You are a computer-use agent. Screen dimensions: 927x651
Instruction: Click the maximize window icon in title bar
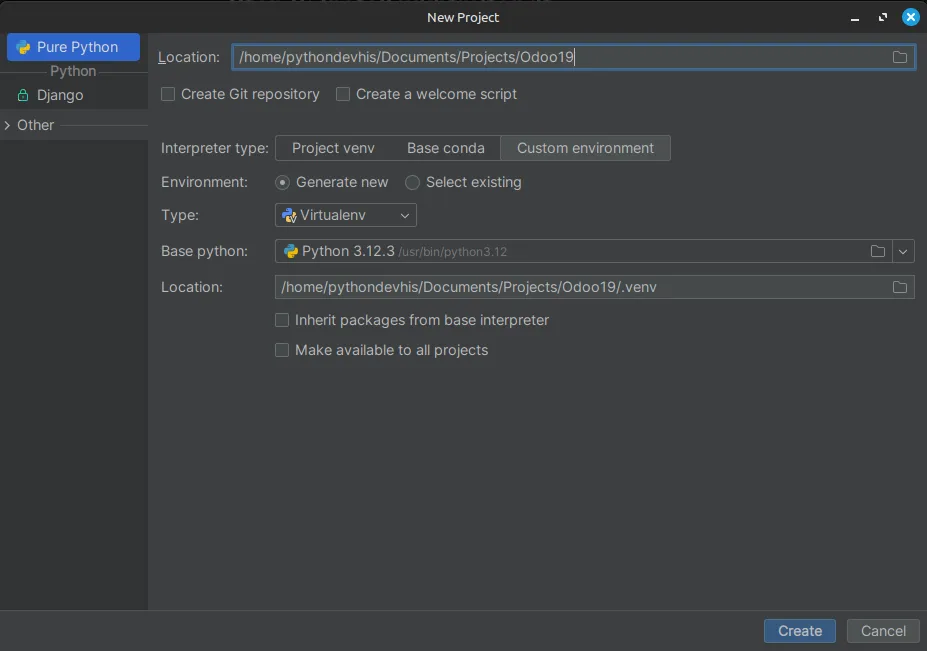click(883, 17)
